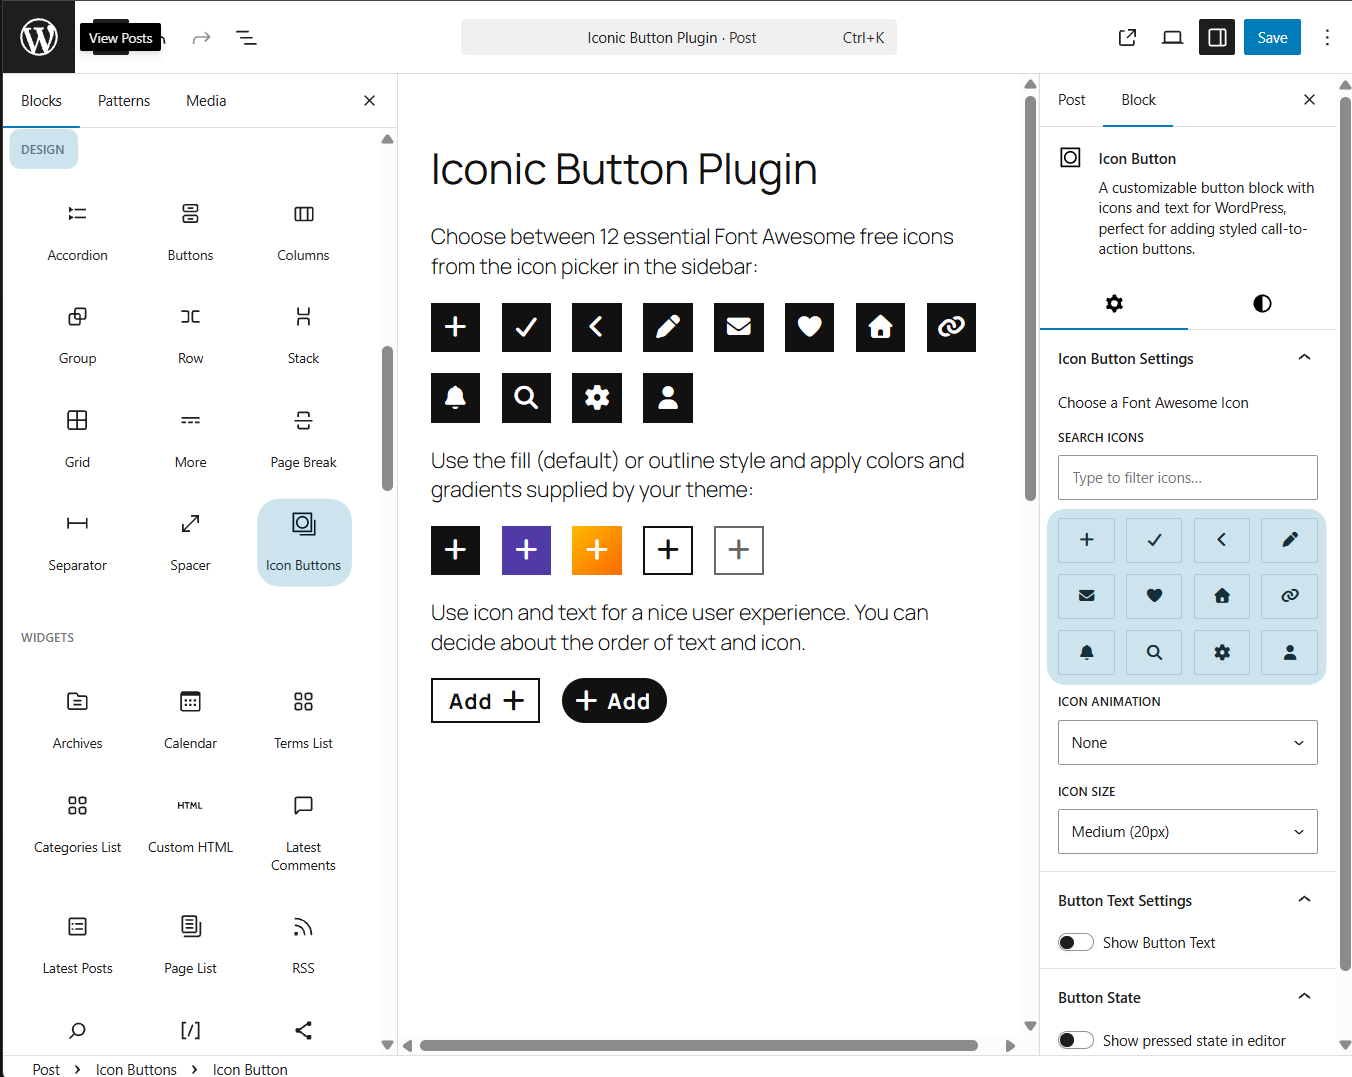This screenshot has width=1352, height=1077.
Task: Open the Patterns tab
Action: (123, 100)
